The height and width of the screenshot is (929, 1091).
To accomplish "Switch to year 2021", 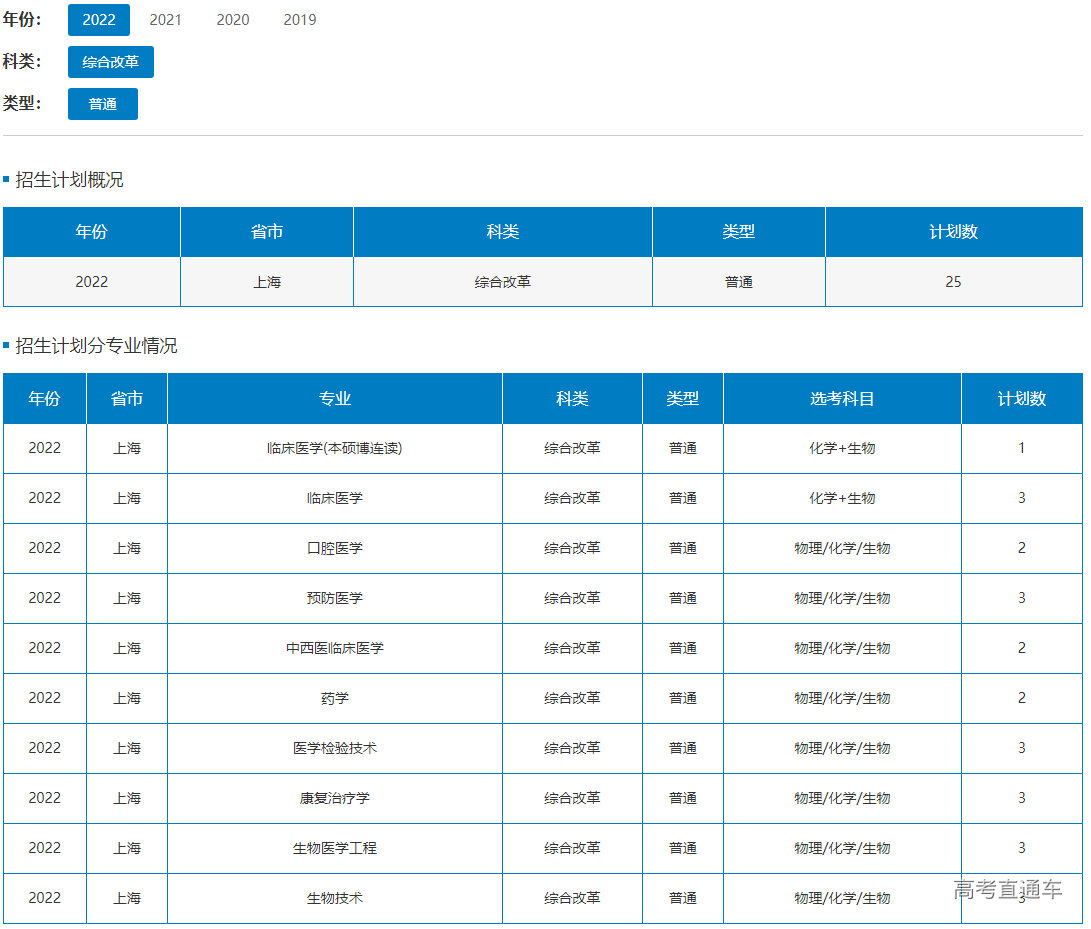I will (x=166, y=20).
